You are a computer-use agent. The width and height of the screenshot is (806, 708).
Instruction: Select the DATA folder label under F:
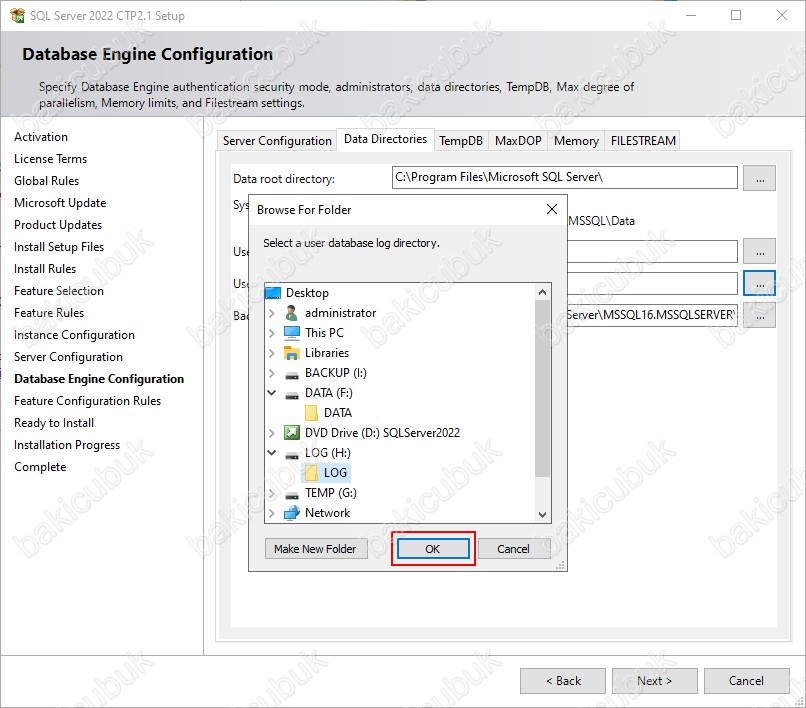click(x=338, y=413)
